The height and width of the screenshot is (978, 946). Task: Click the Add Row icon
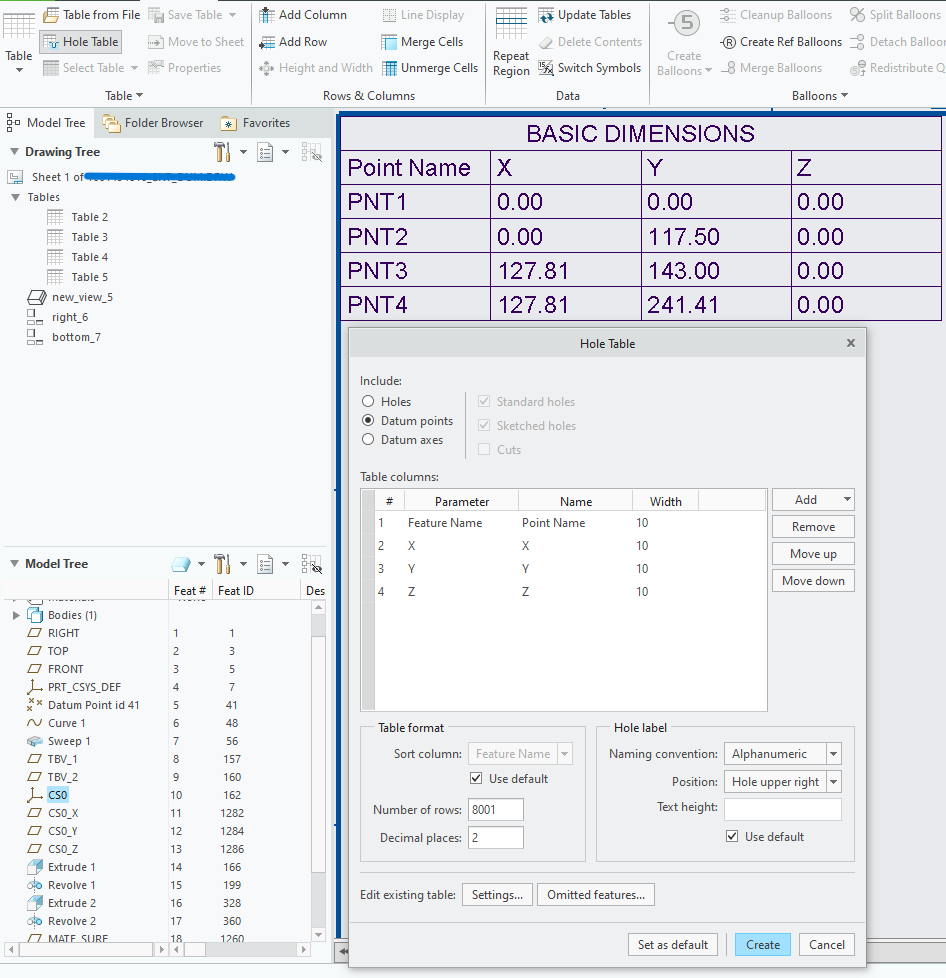pyautogui.click(x=267, y=42)
